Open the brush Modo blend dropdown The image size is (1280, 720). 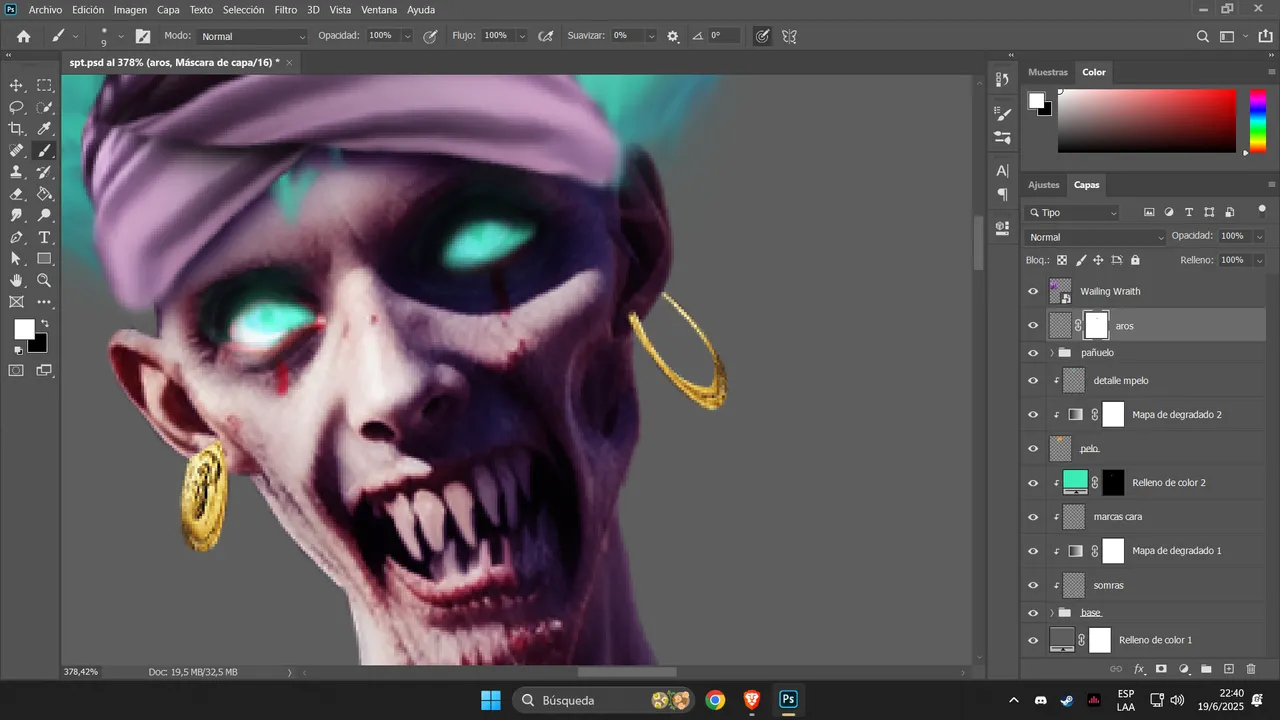[253, 36]
